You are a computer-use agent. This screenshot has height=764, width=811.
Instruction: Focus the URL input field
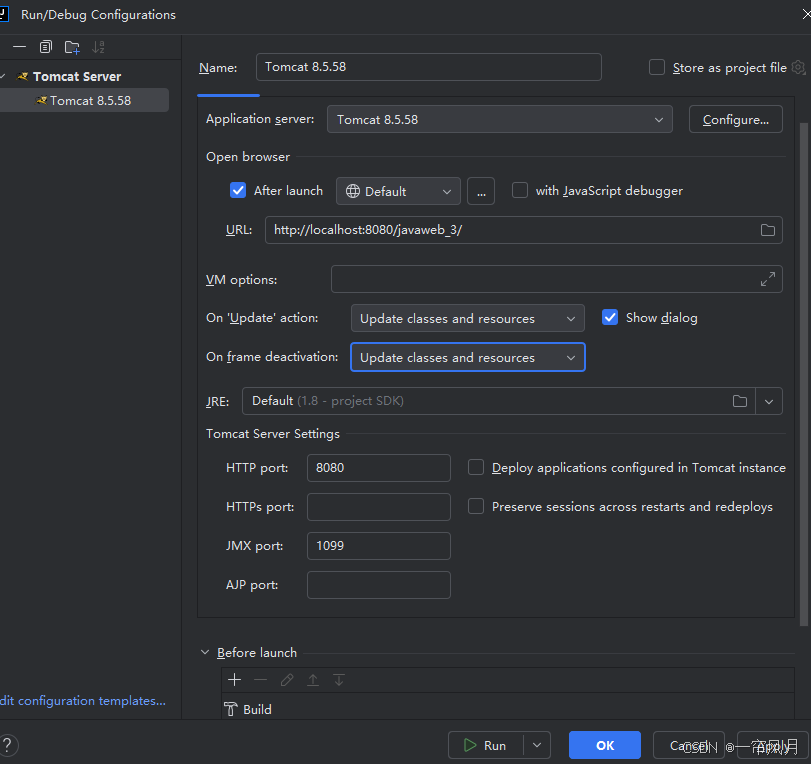[523, 230]
